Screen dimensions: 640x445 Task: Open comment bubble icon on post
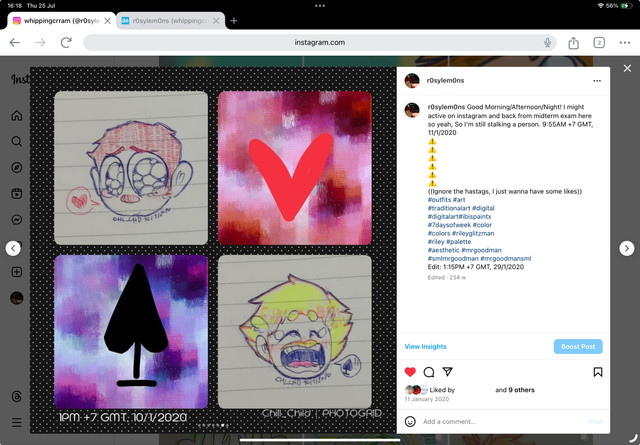pos(429,372)
